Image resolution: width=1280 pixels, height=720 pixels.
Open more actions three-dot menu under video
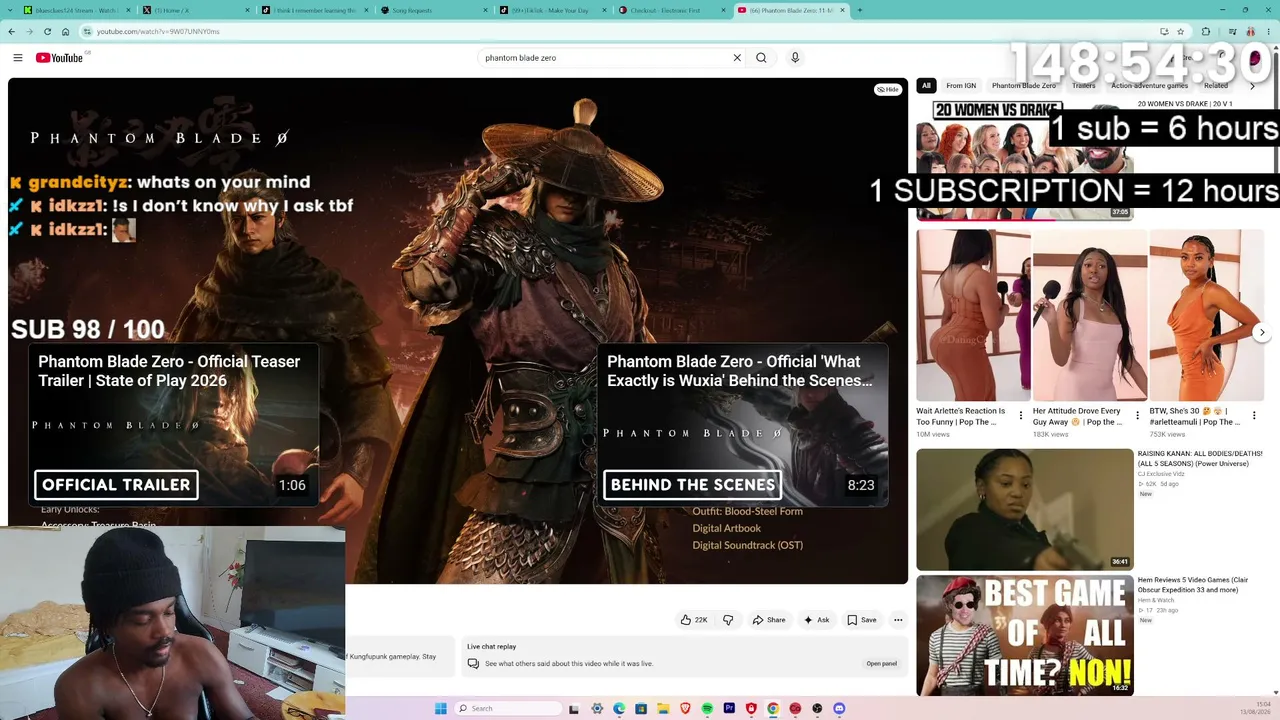[x=898, y=620]
